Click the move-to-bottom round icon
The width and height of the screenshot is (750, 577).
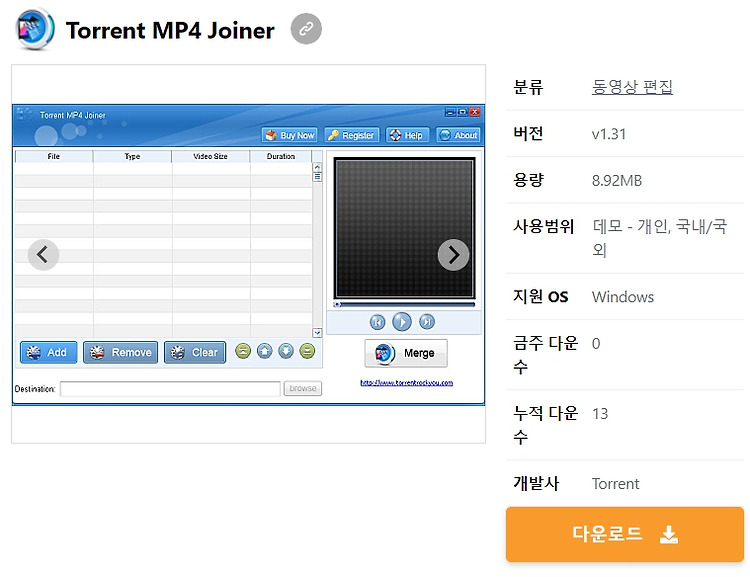point(307,351)
